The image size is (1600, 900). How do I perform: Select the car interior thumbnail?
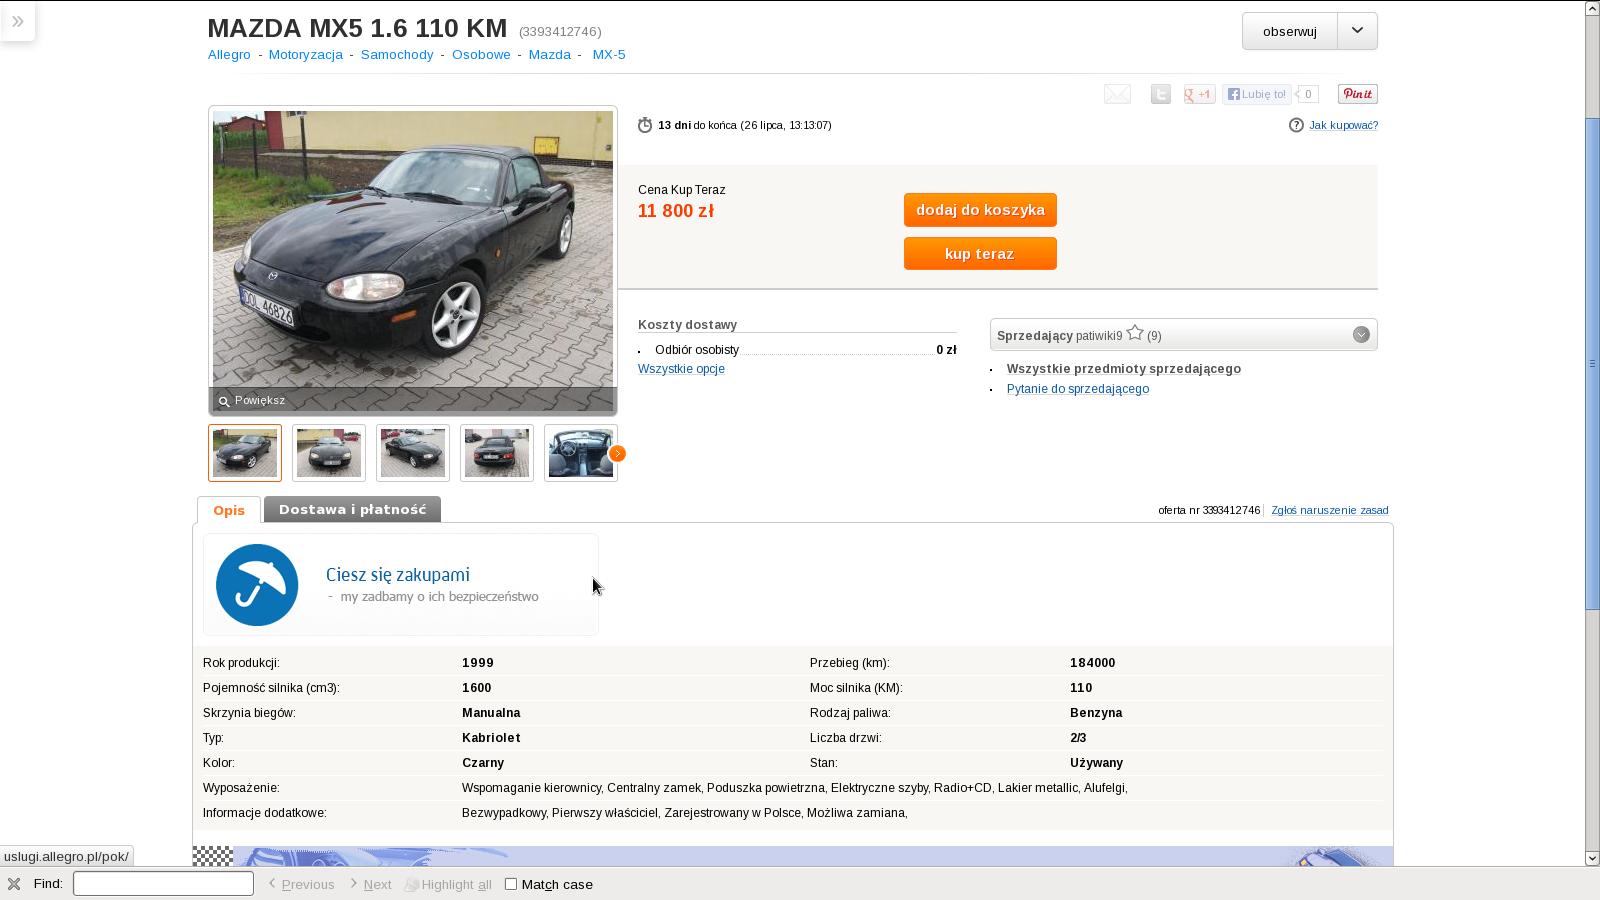coord(581,453)
